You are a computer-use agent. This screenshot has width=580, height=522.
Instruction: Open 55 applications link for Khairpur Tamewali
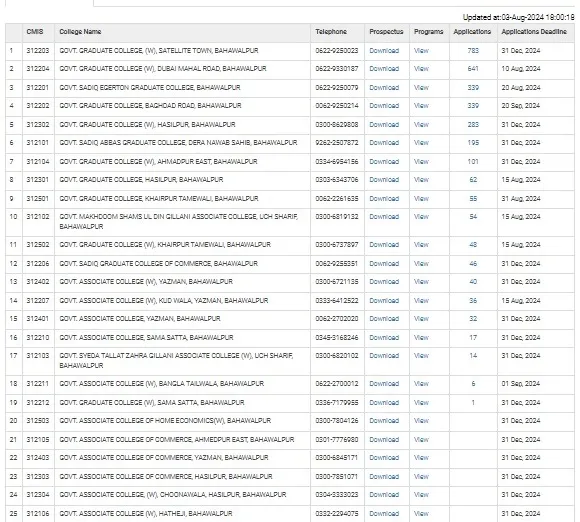point(473,199)
